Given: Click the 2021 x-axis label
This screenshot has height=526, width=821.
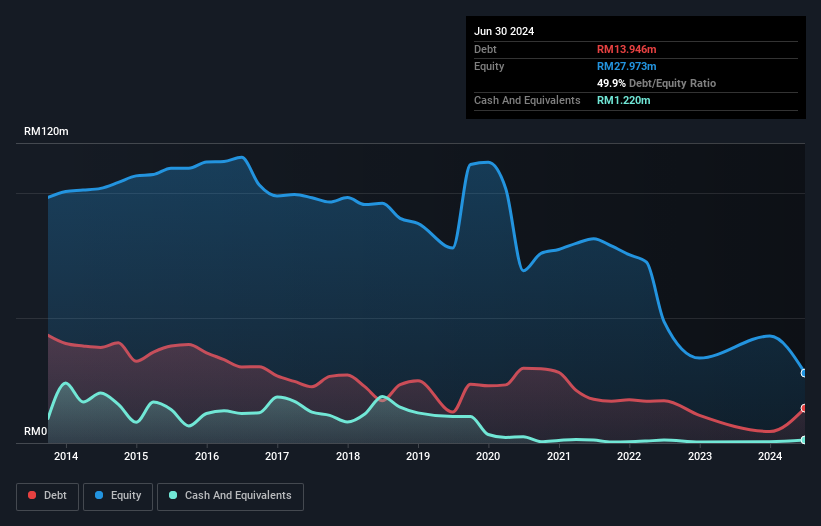Looking at the screenshot, I should (559, 456).
